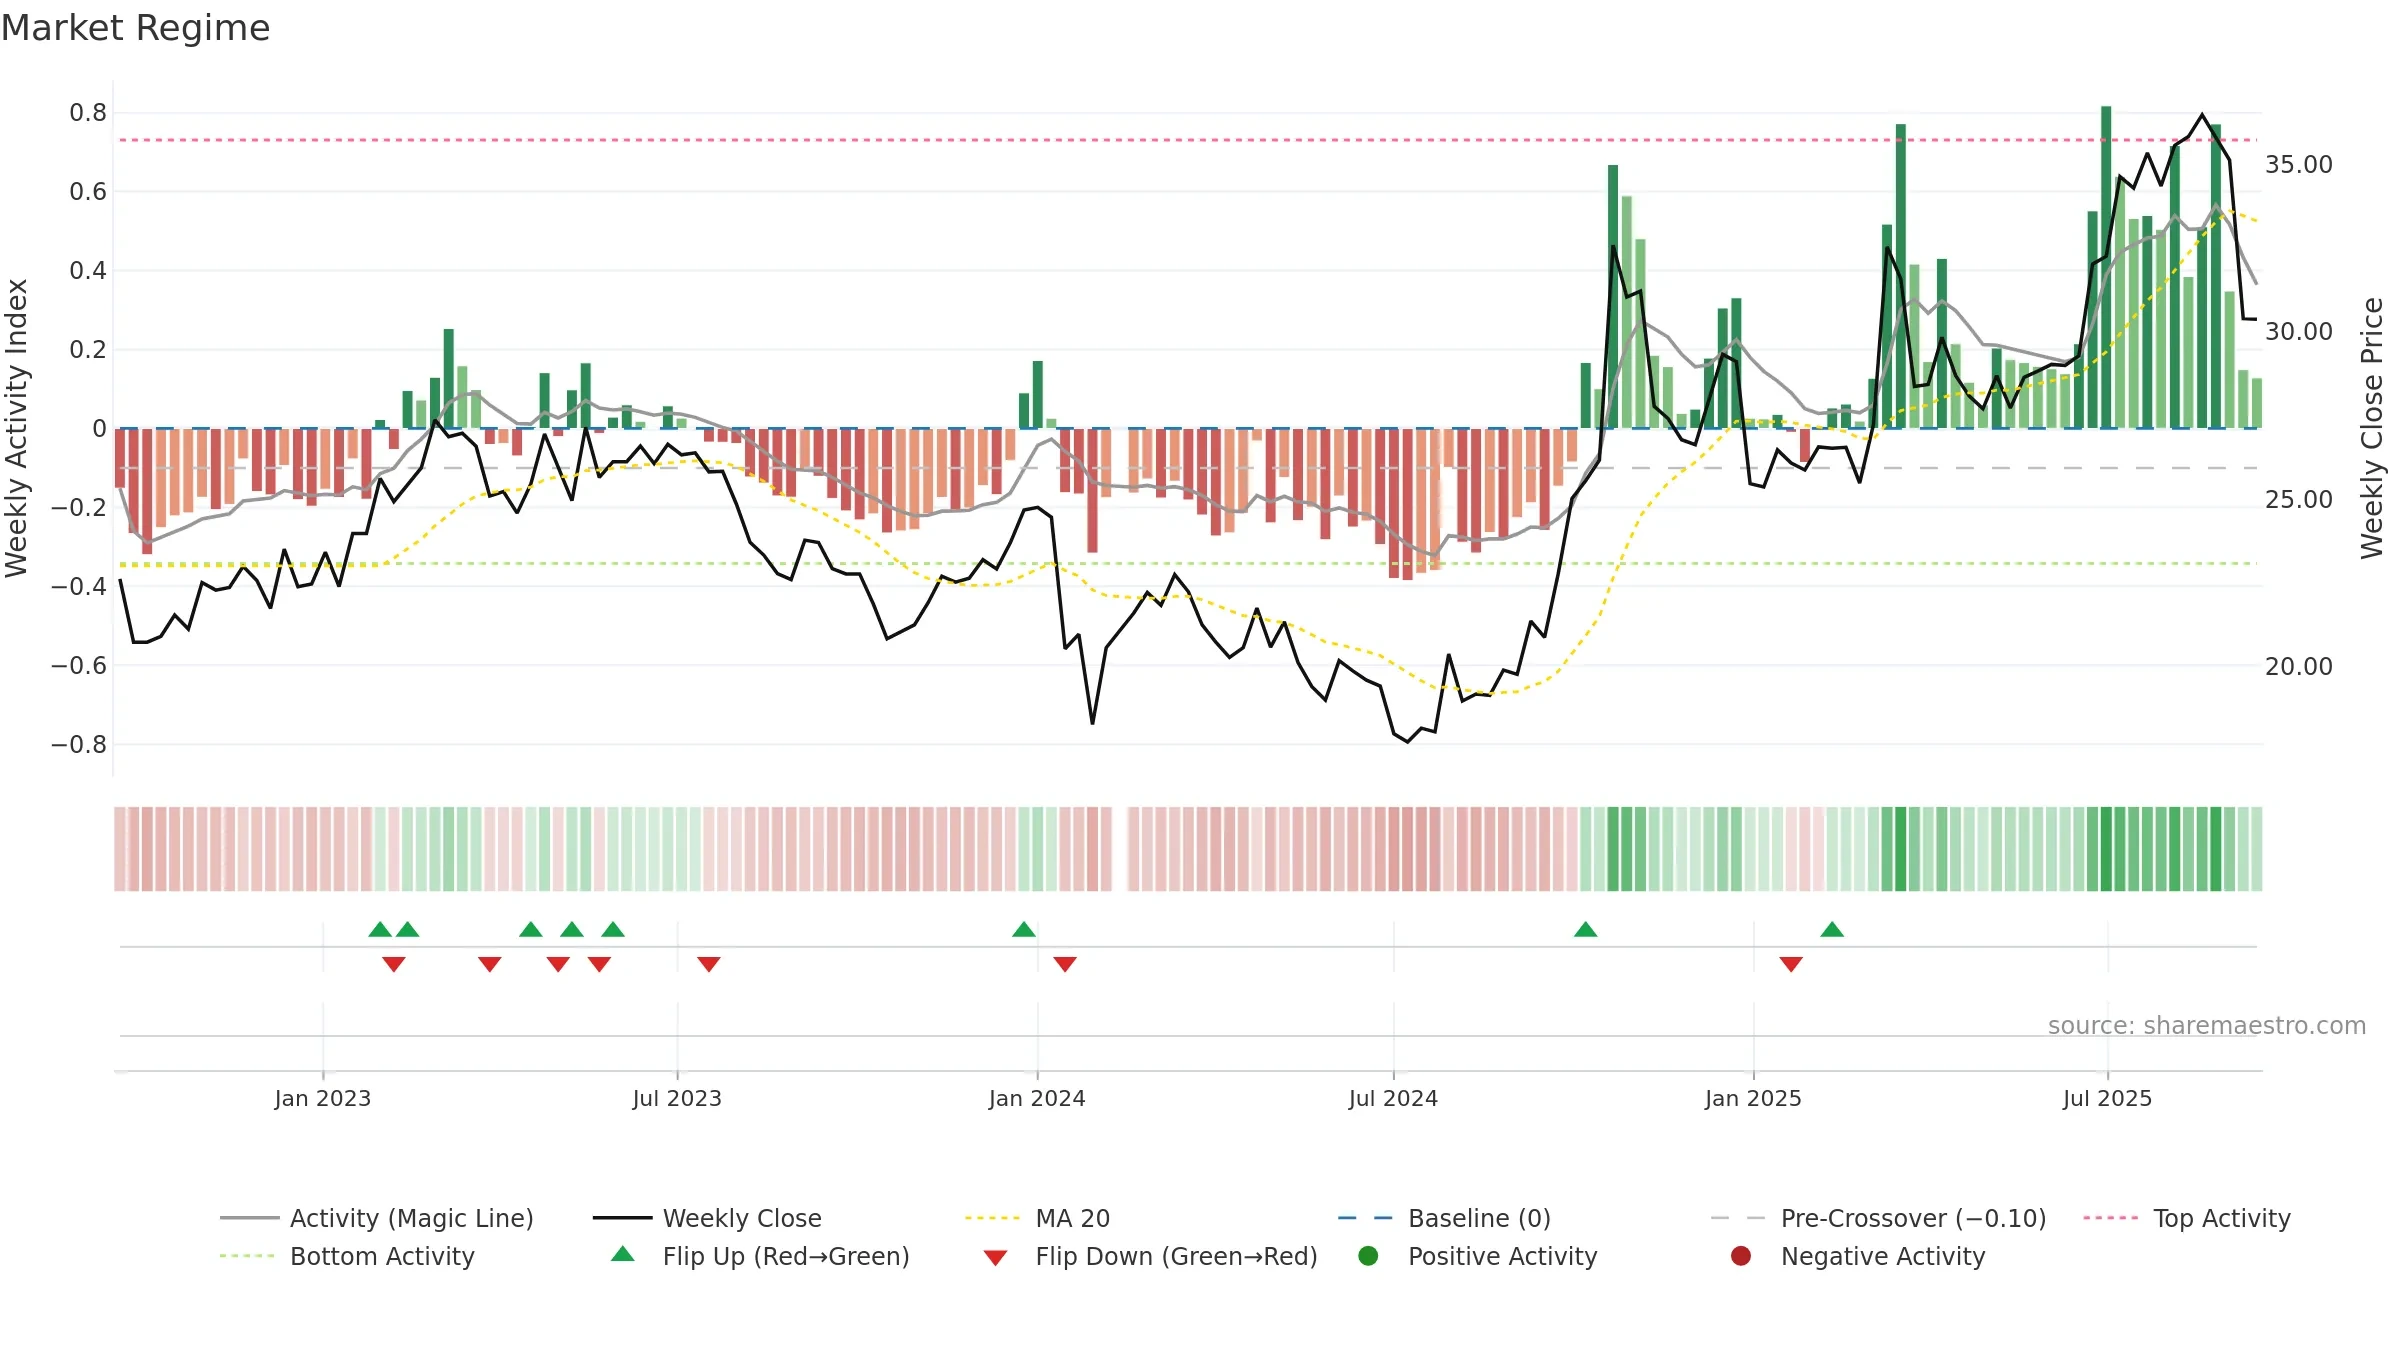Click the Flip Up green triangle legend icon

pyautogui.click(x=623, y=1254)
